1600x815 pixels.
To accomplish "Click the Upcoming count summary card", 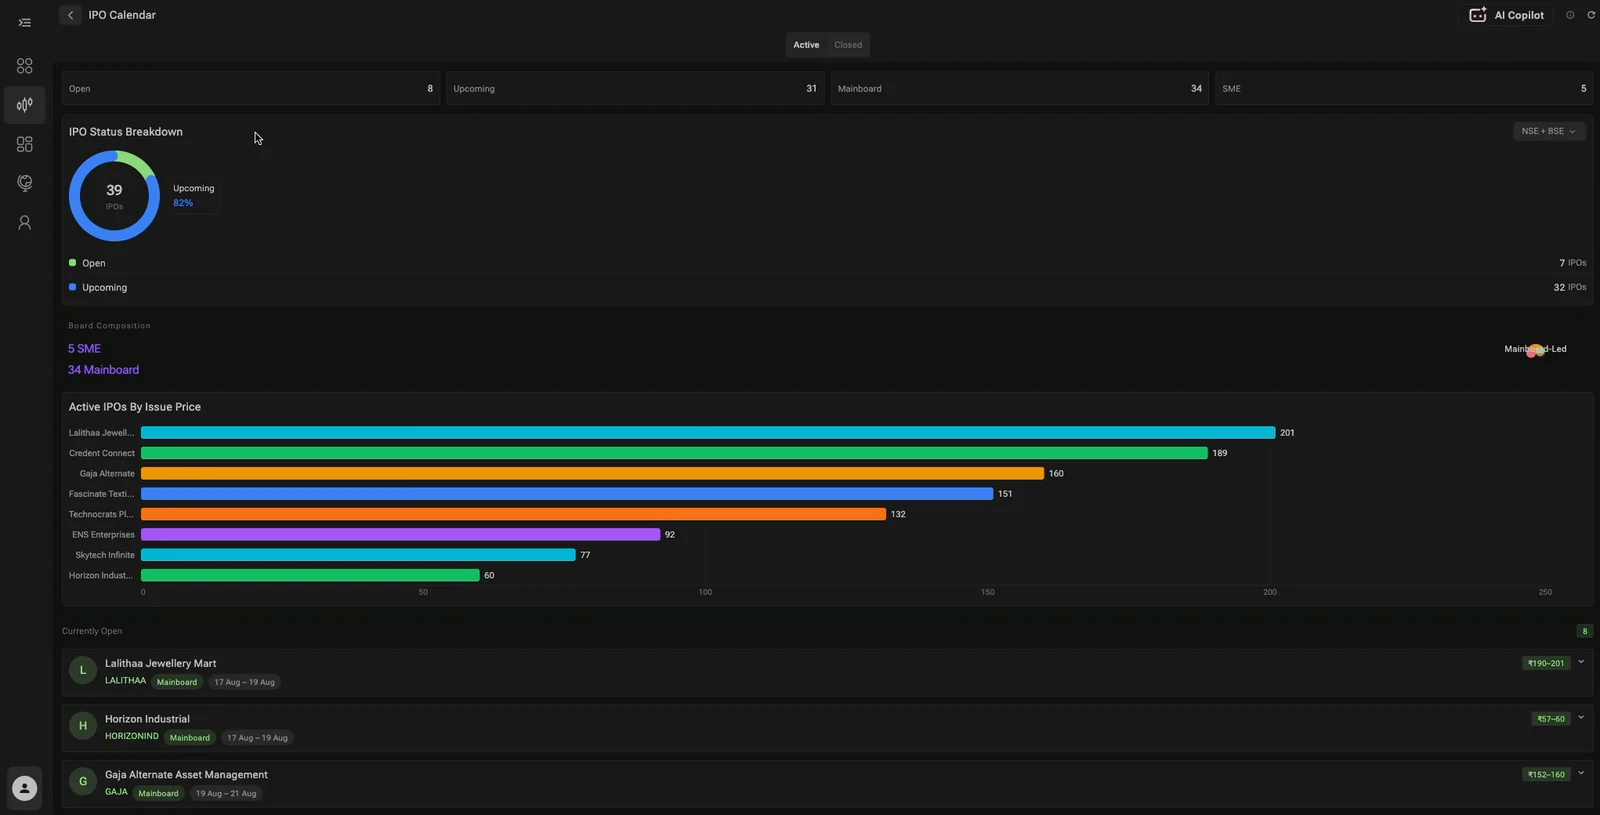I will (x=635, y=89).
